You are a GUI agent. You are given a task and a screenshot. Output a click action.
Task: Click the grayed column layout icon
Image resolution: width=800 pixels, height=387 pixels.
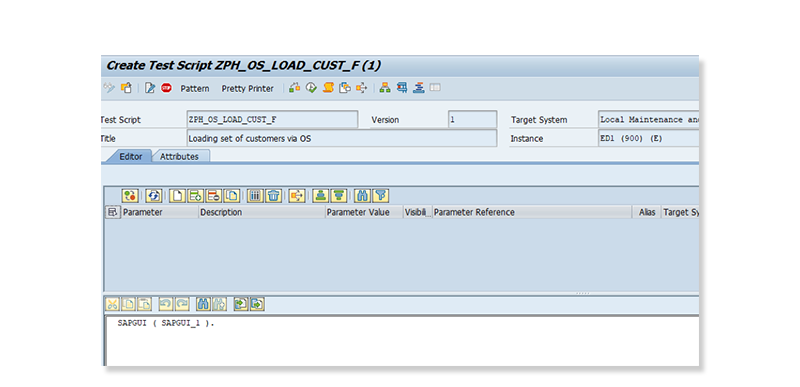pyautogui.click(x=435, y=88)
